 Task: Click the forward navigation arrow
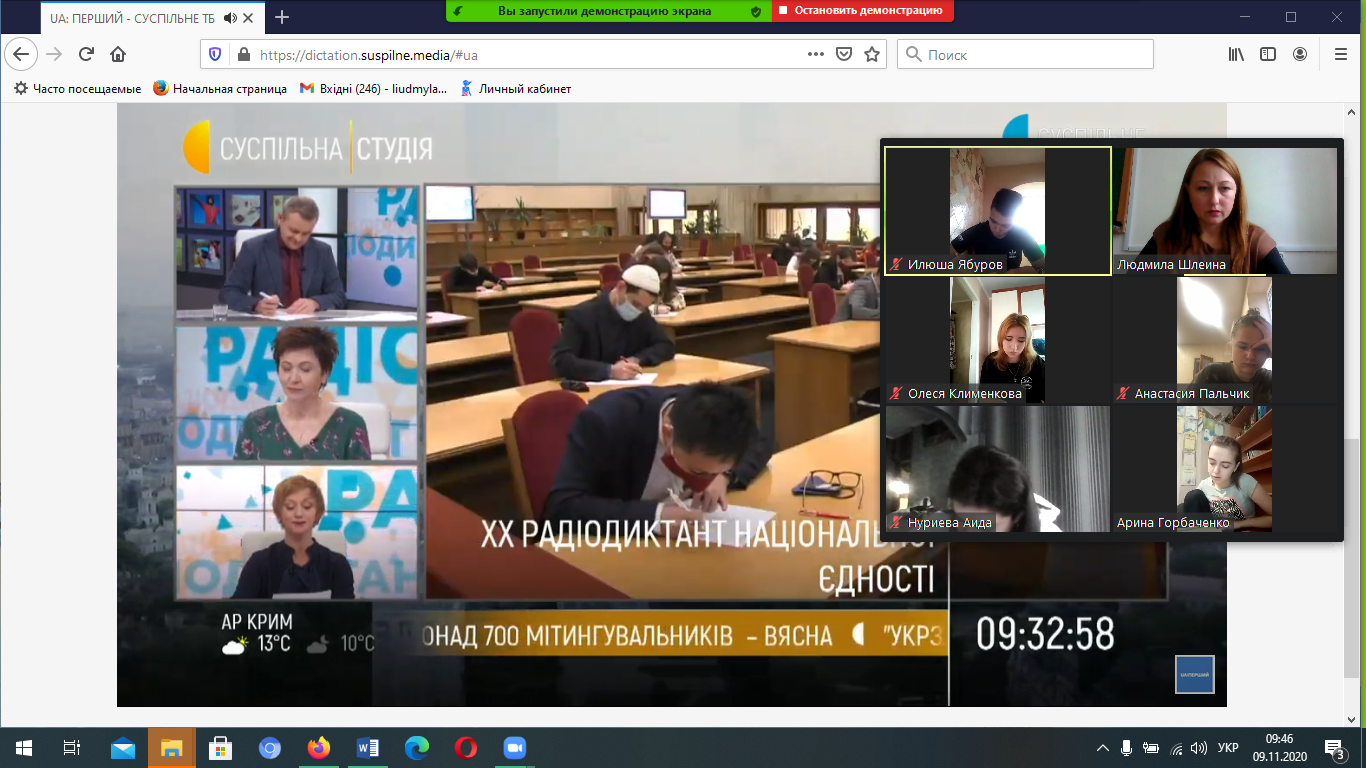coord(54,54)
